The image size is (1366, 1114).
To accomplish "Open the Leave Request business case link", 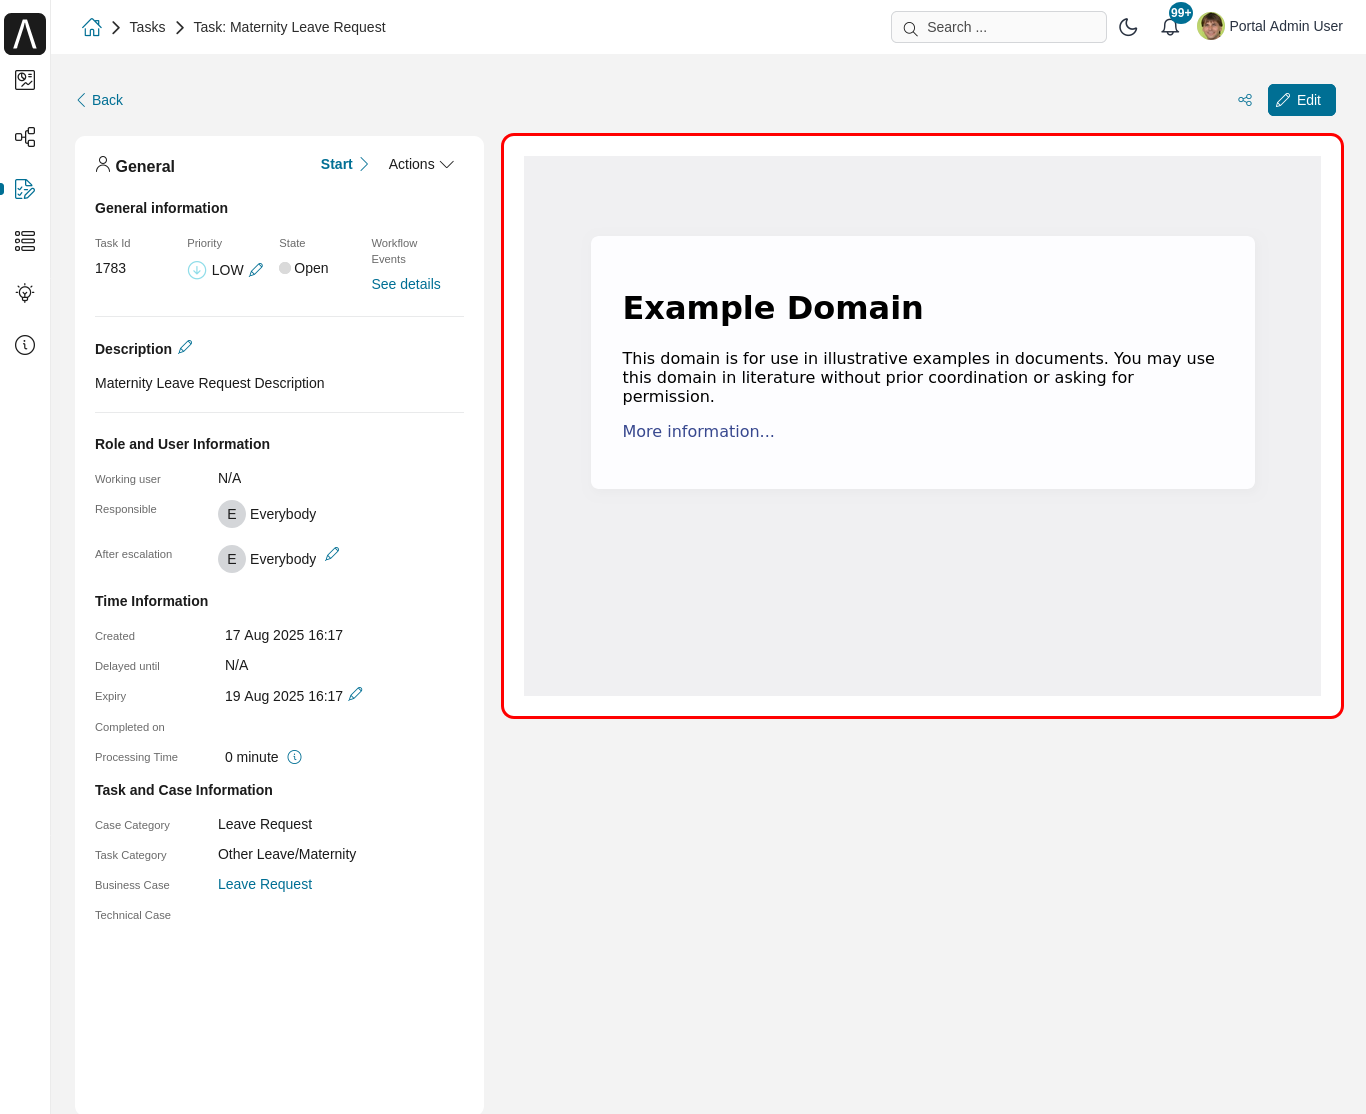I will pyautogui.click(x=264, y=884).
